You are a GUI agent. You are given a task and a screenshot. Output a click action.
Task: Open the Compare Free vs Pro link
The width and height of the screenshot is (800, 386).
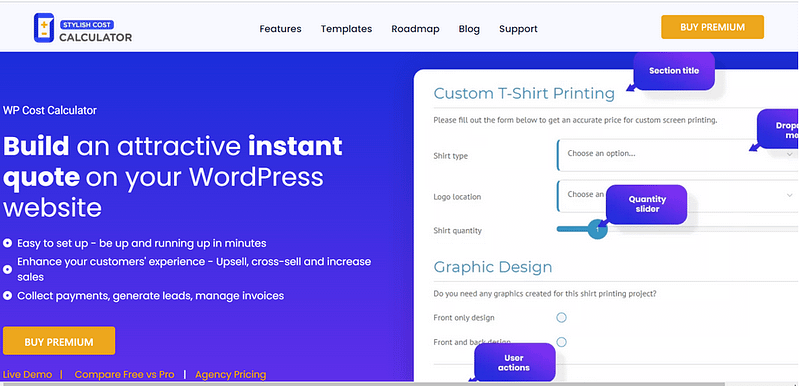coord(124,374)
